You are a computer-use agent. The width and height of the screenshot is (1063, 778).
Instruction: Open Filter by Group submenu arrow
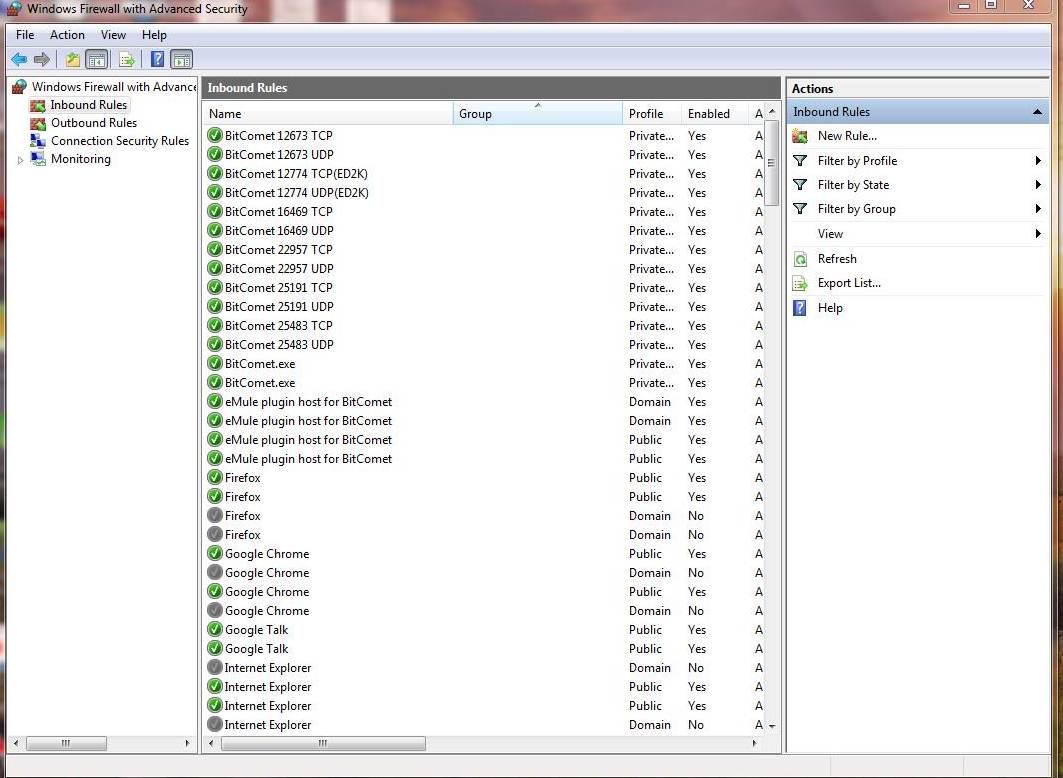pyautogui.click(x=1038, y=209)
